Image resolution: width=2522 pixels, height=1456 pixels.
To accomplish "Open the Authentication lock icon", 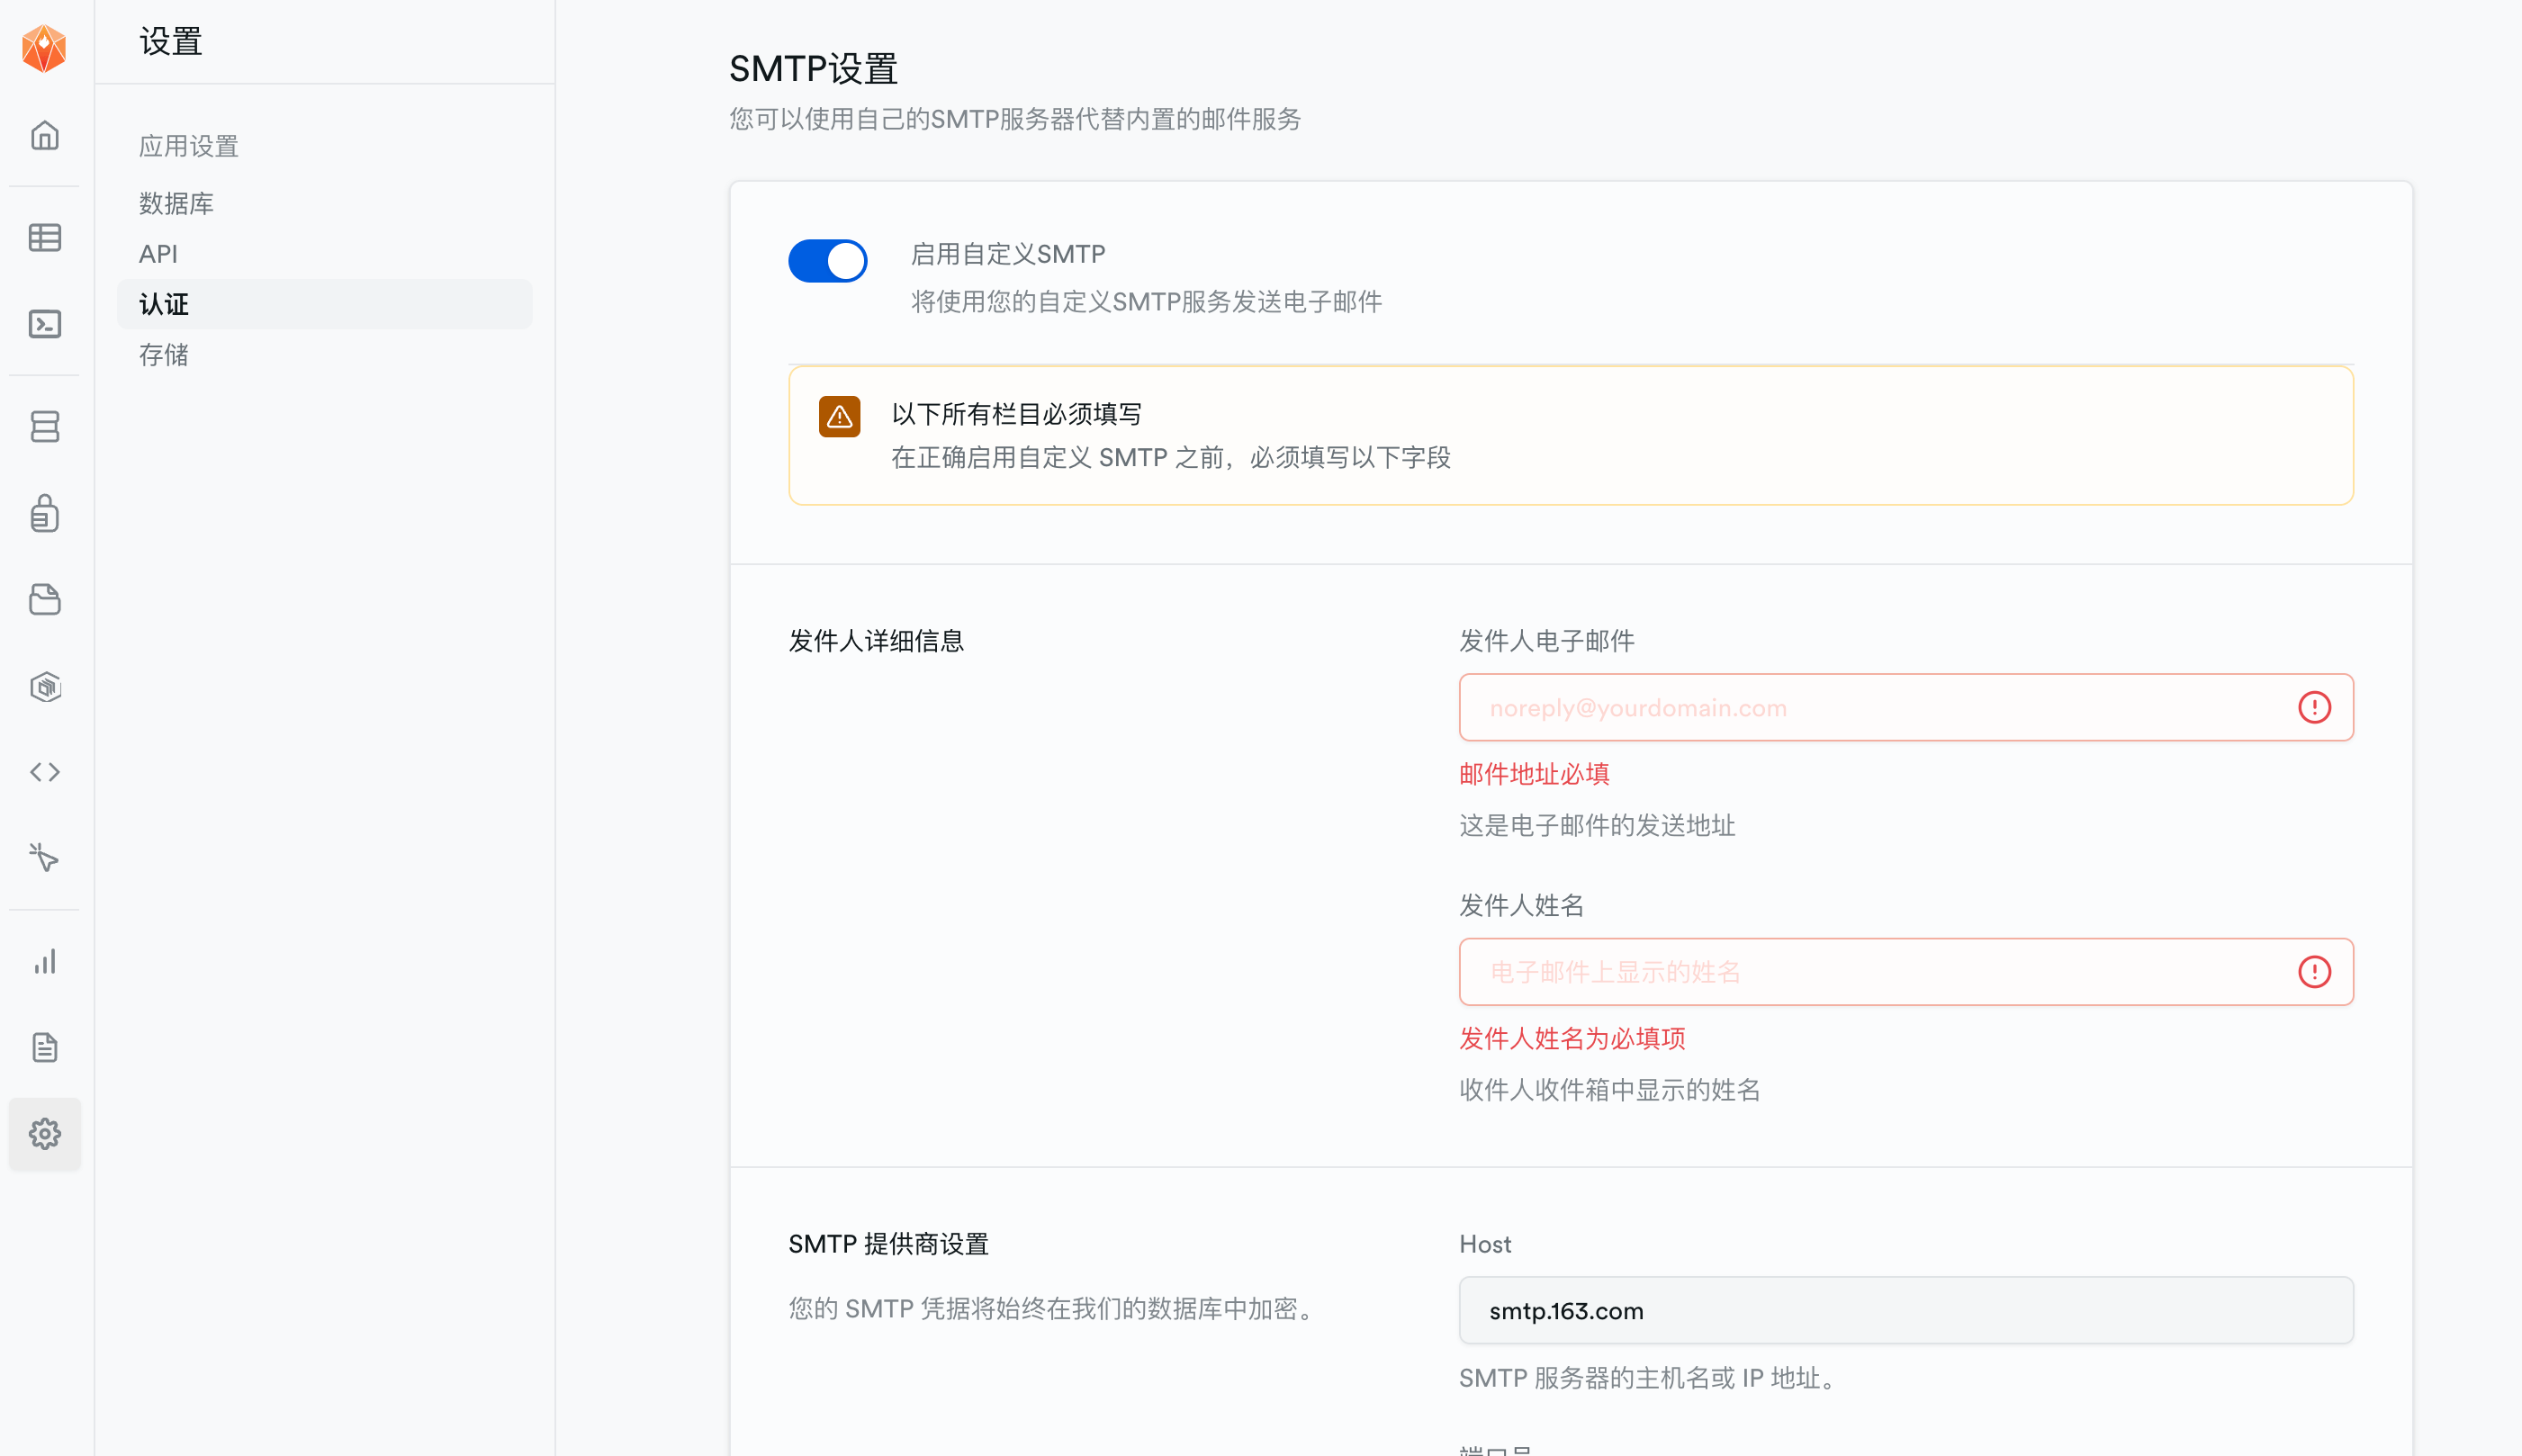I will pyautogui.click(x=44, y=513).
